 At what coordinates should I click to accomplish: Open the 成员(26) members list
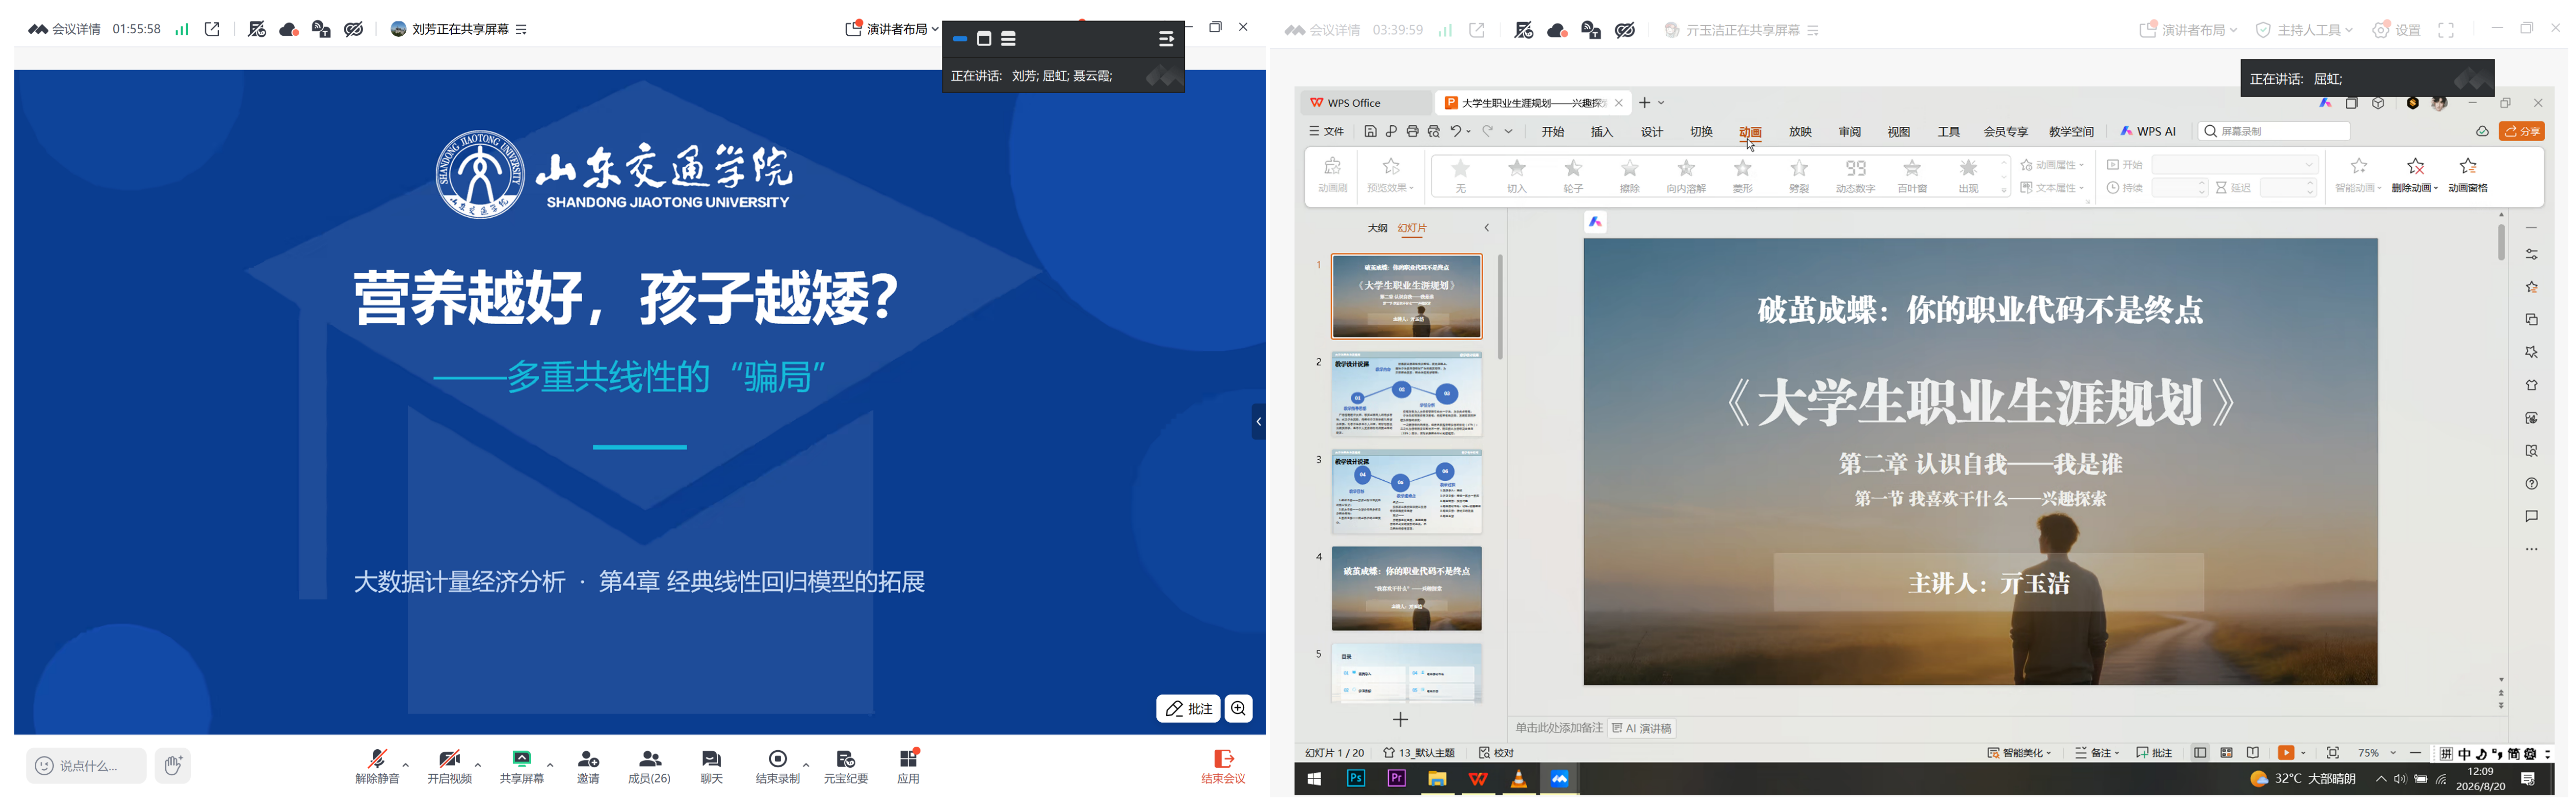click(649, 766)
